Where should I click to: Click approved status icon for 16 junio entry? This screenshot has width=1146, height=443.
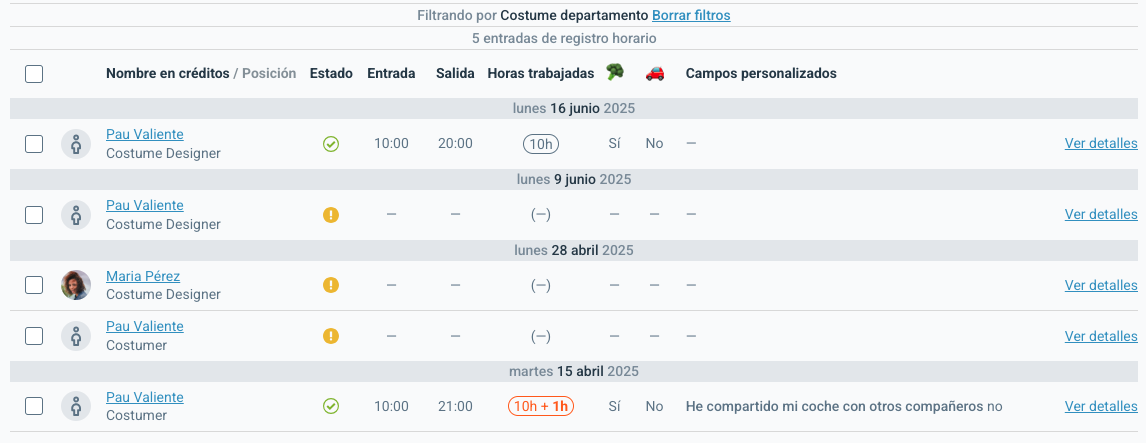pyautogui.click(x=331, y=144)
